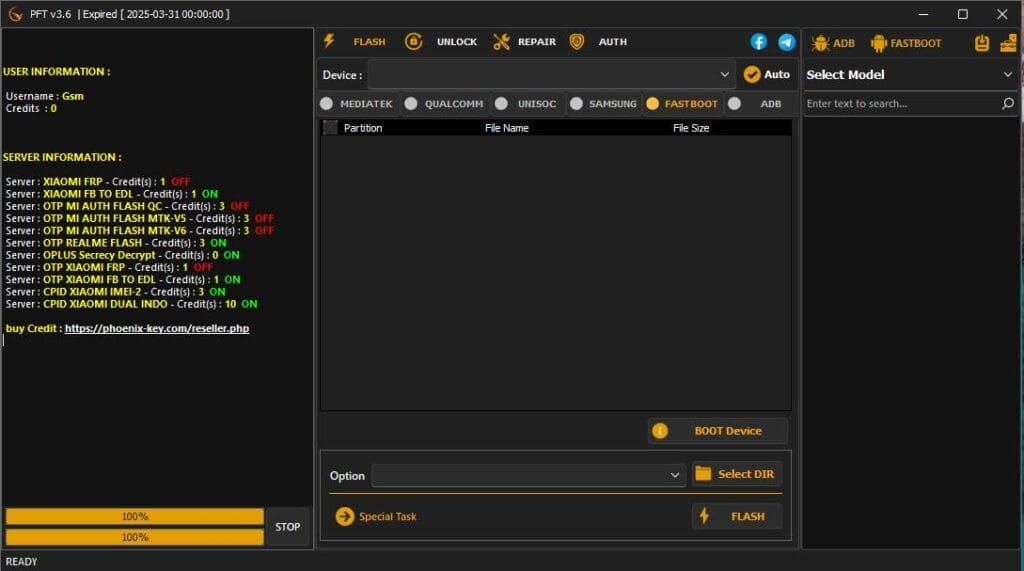Image resolution: width=1024 pixels, height=571 pixels.
Task: Click the Partition column header
Action: tap(362, 128)
